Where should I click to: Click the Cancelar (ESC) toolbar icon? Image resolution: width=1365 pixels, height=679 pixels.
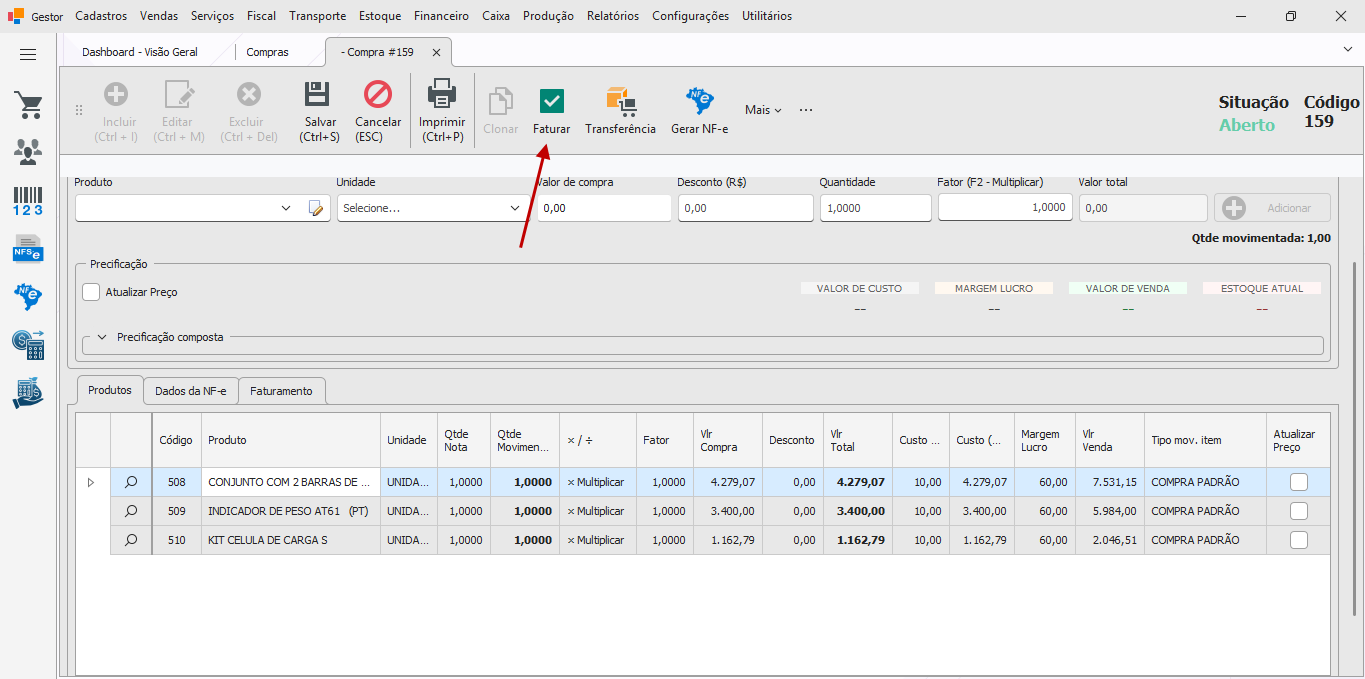378,95
